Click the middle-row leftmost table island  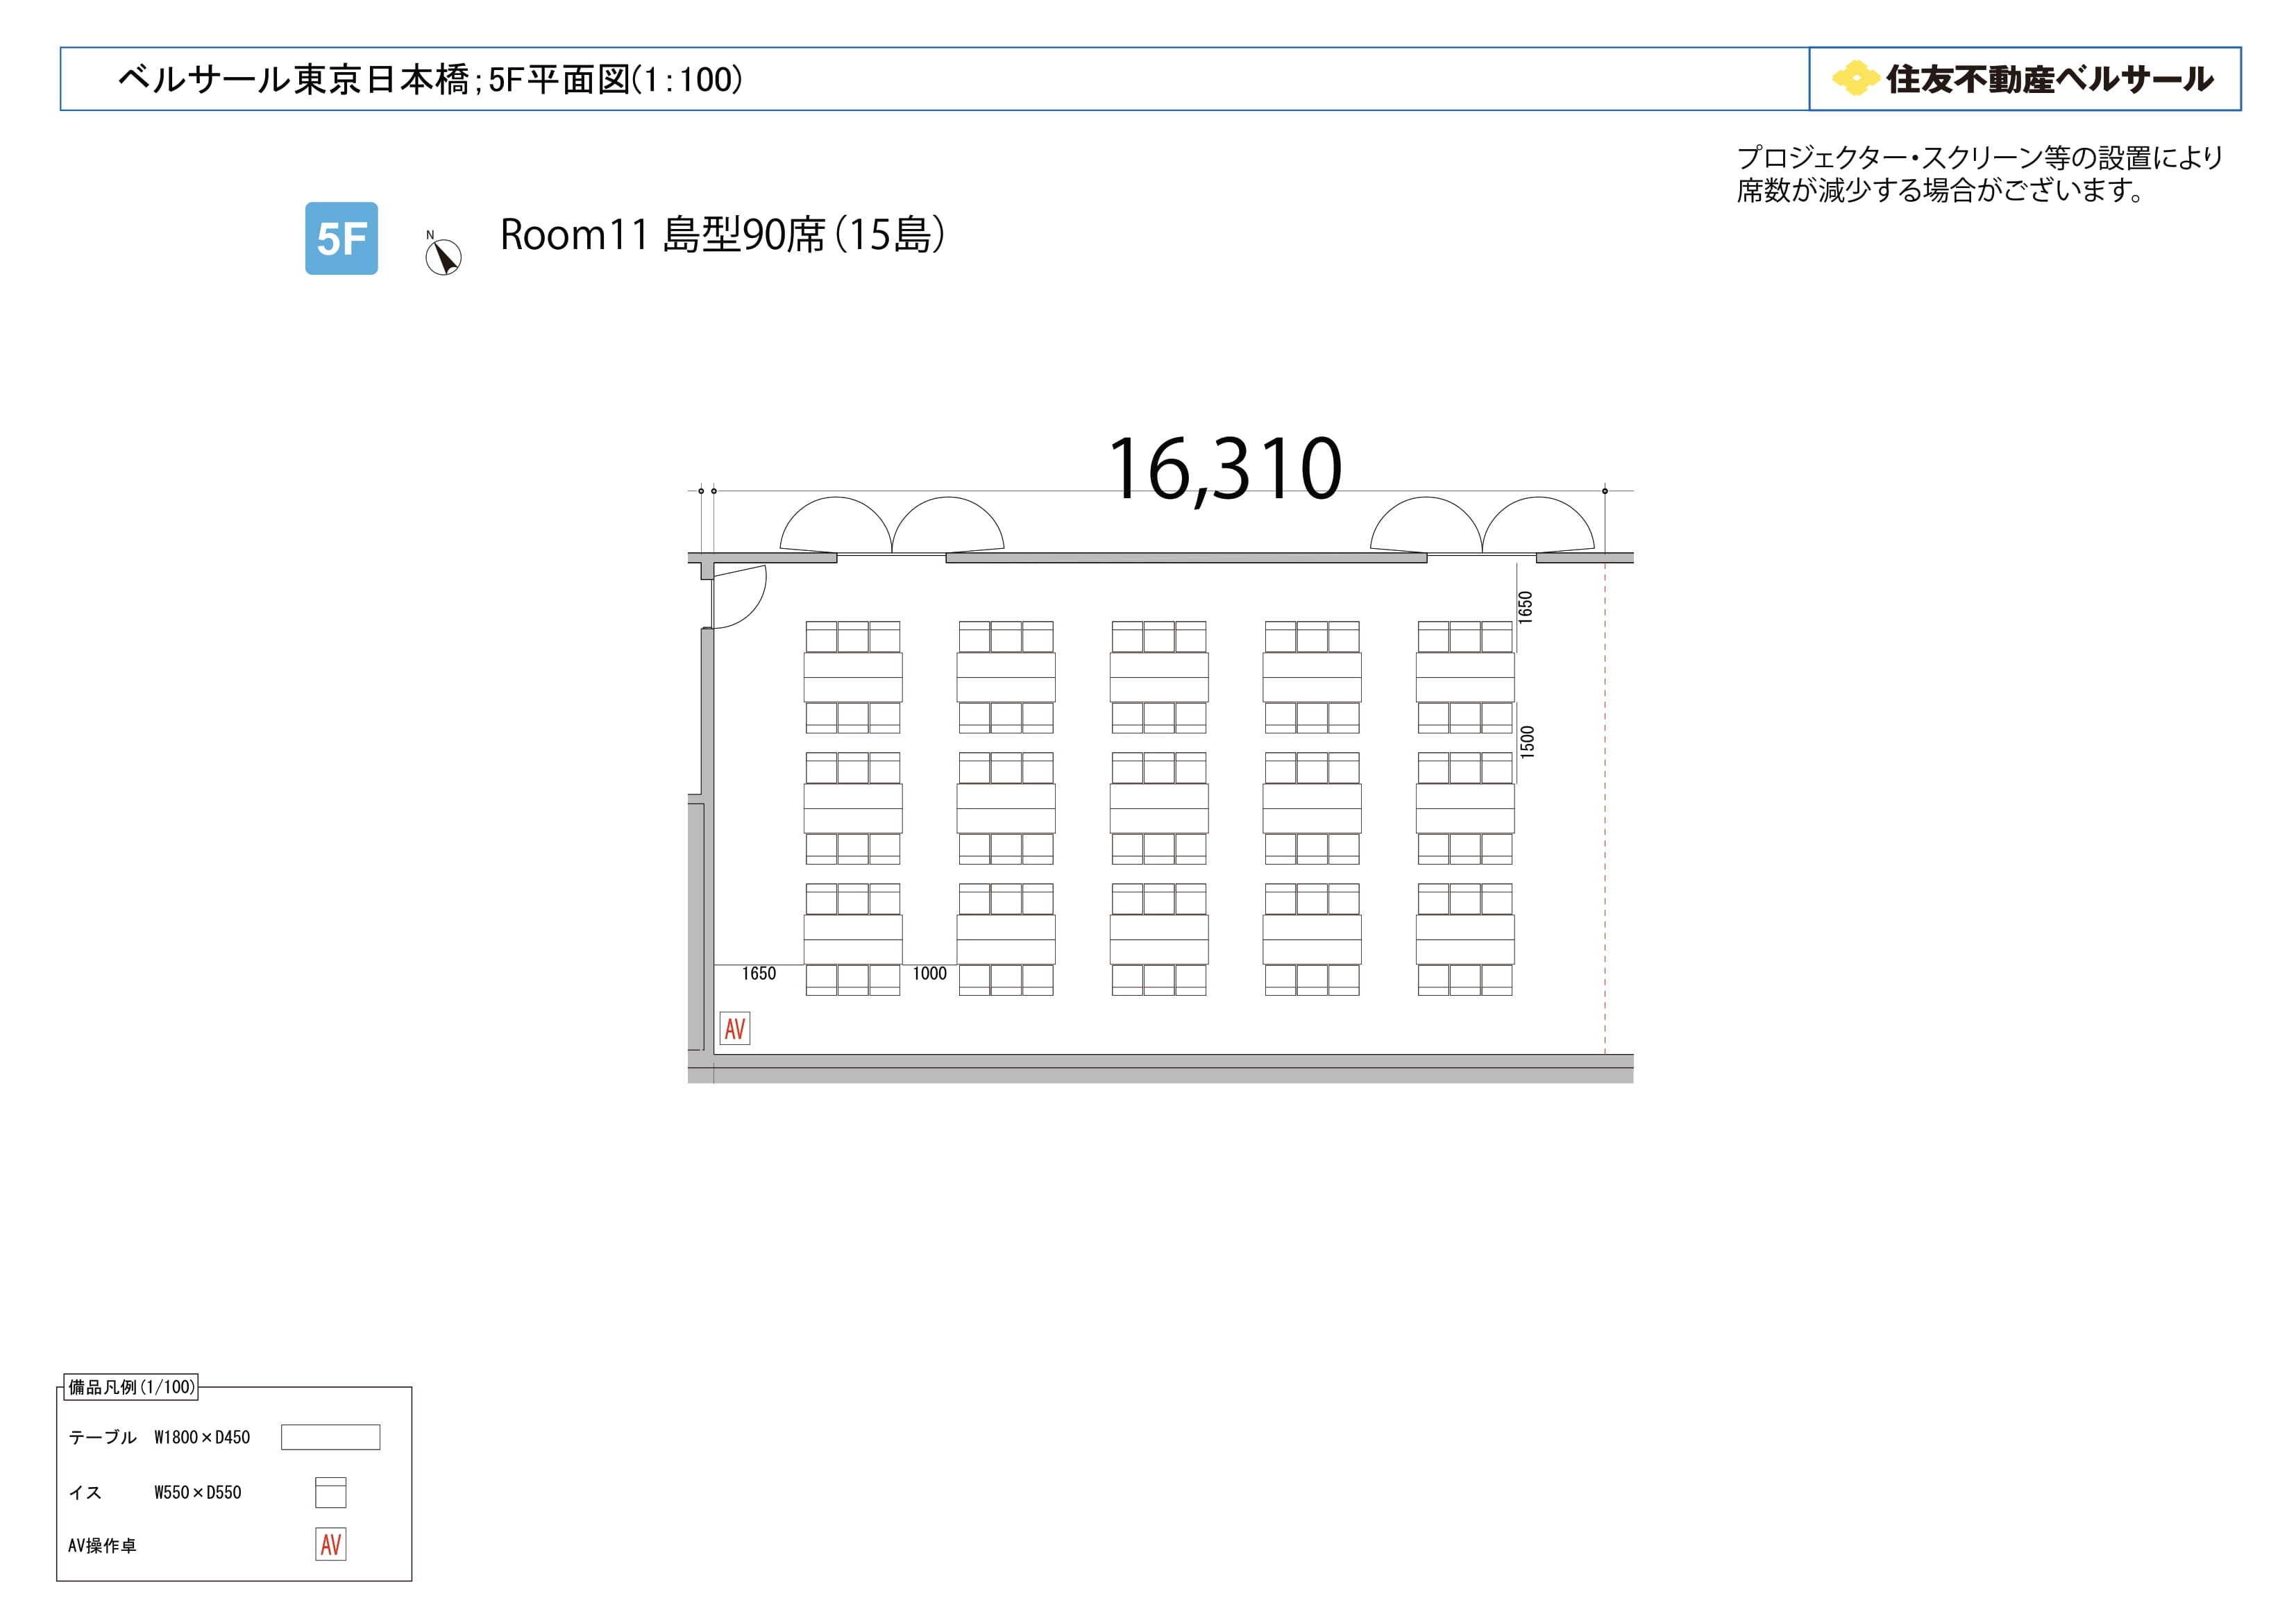(853, 808)
